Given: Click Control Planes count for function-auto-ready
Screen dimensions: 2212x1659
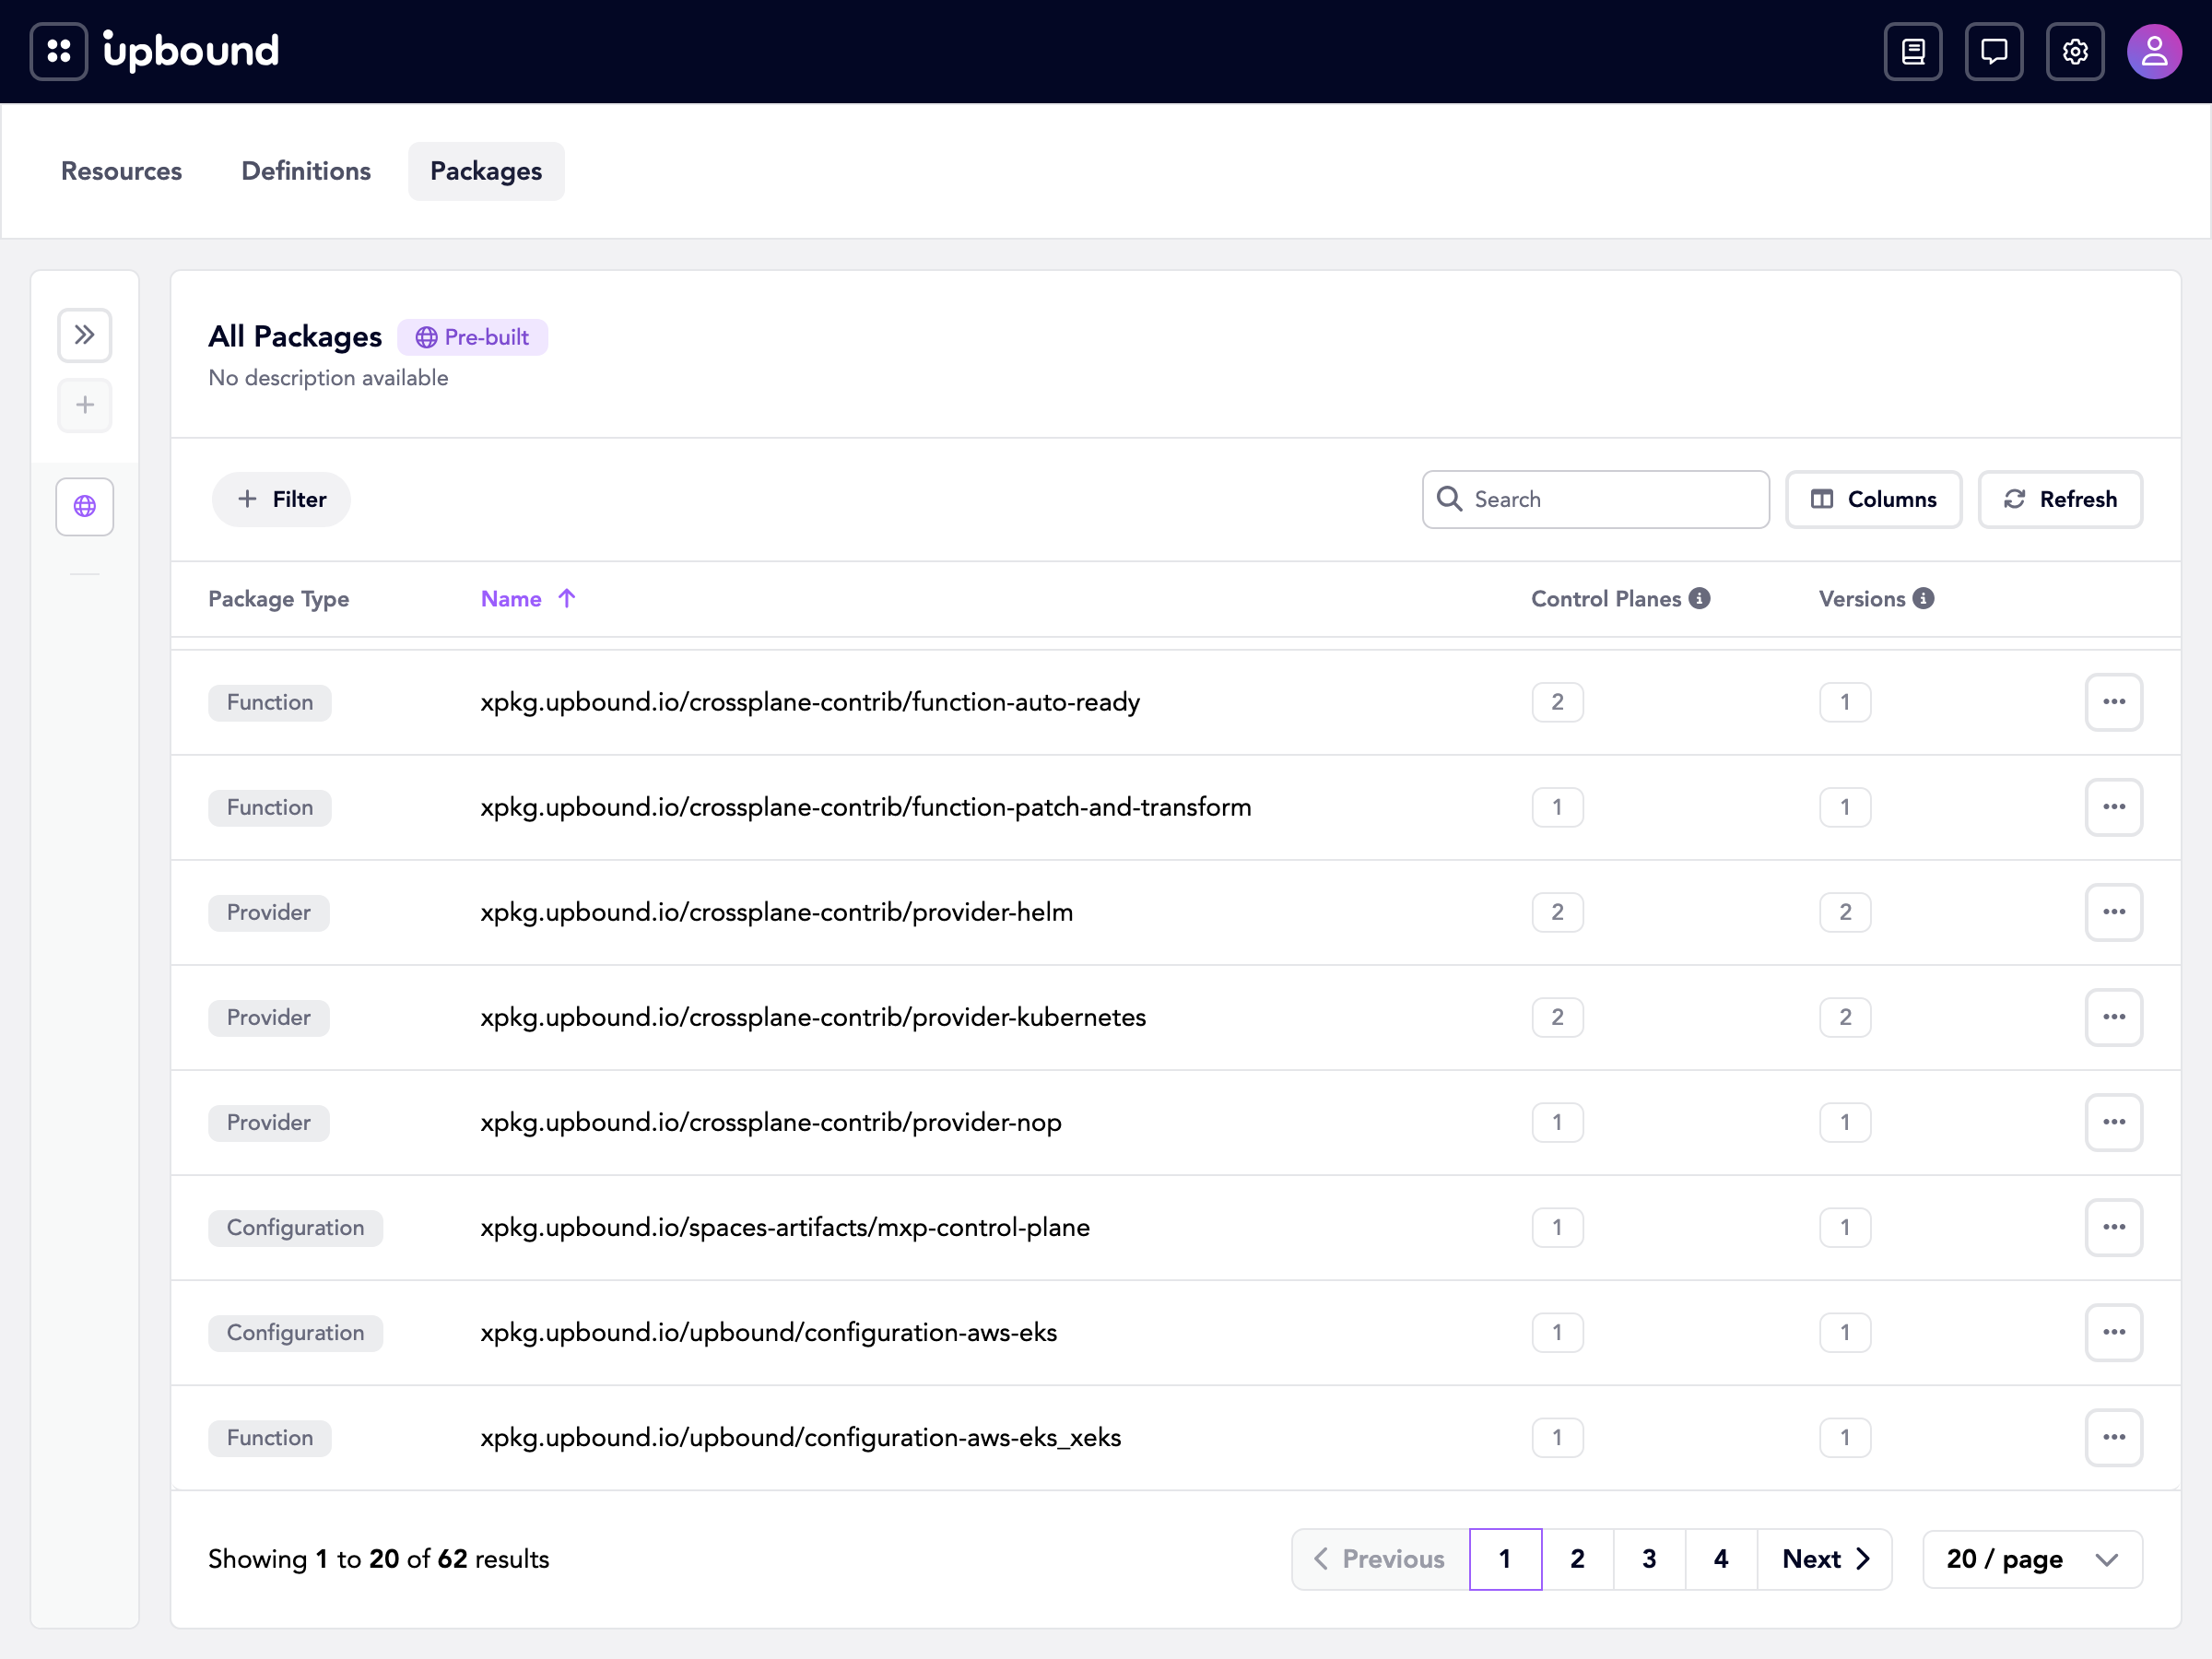Looking at the screenshot, I should [x=1558, y=702].
